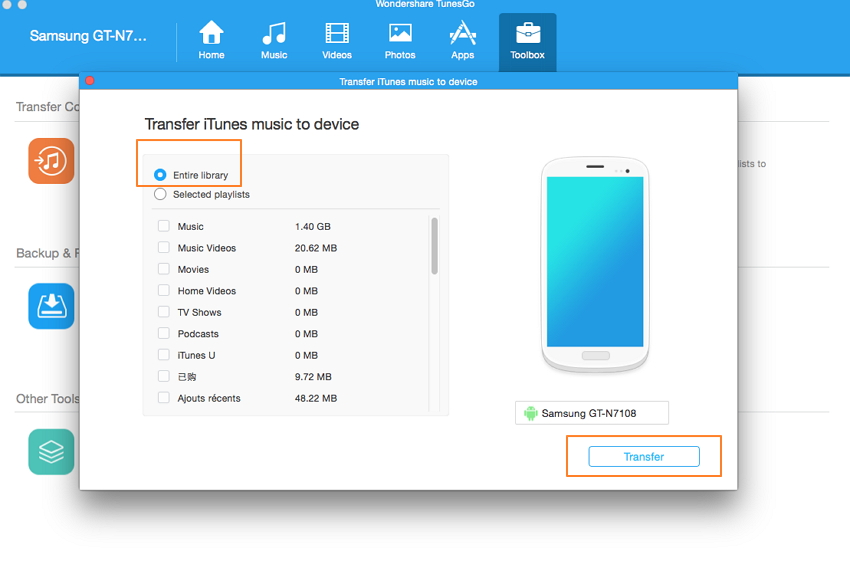Enable the Podcasts checkbox

coord(163,334)
